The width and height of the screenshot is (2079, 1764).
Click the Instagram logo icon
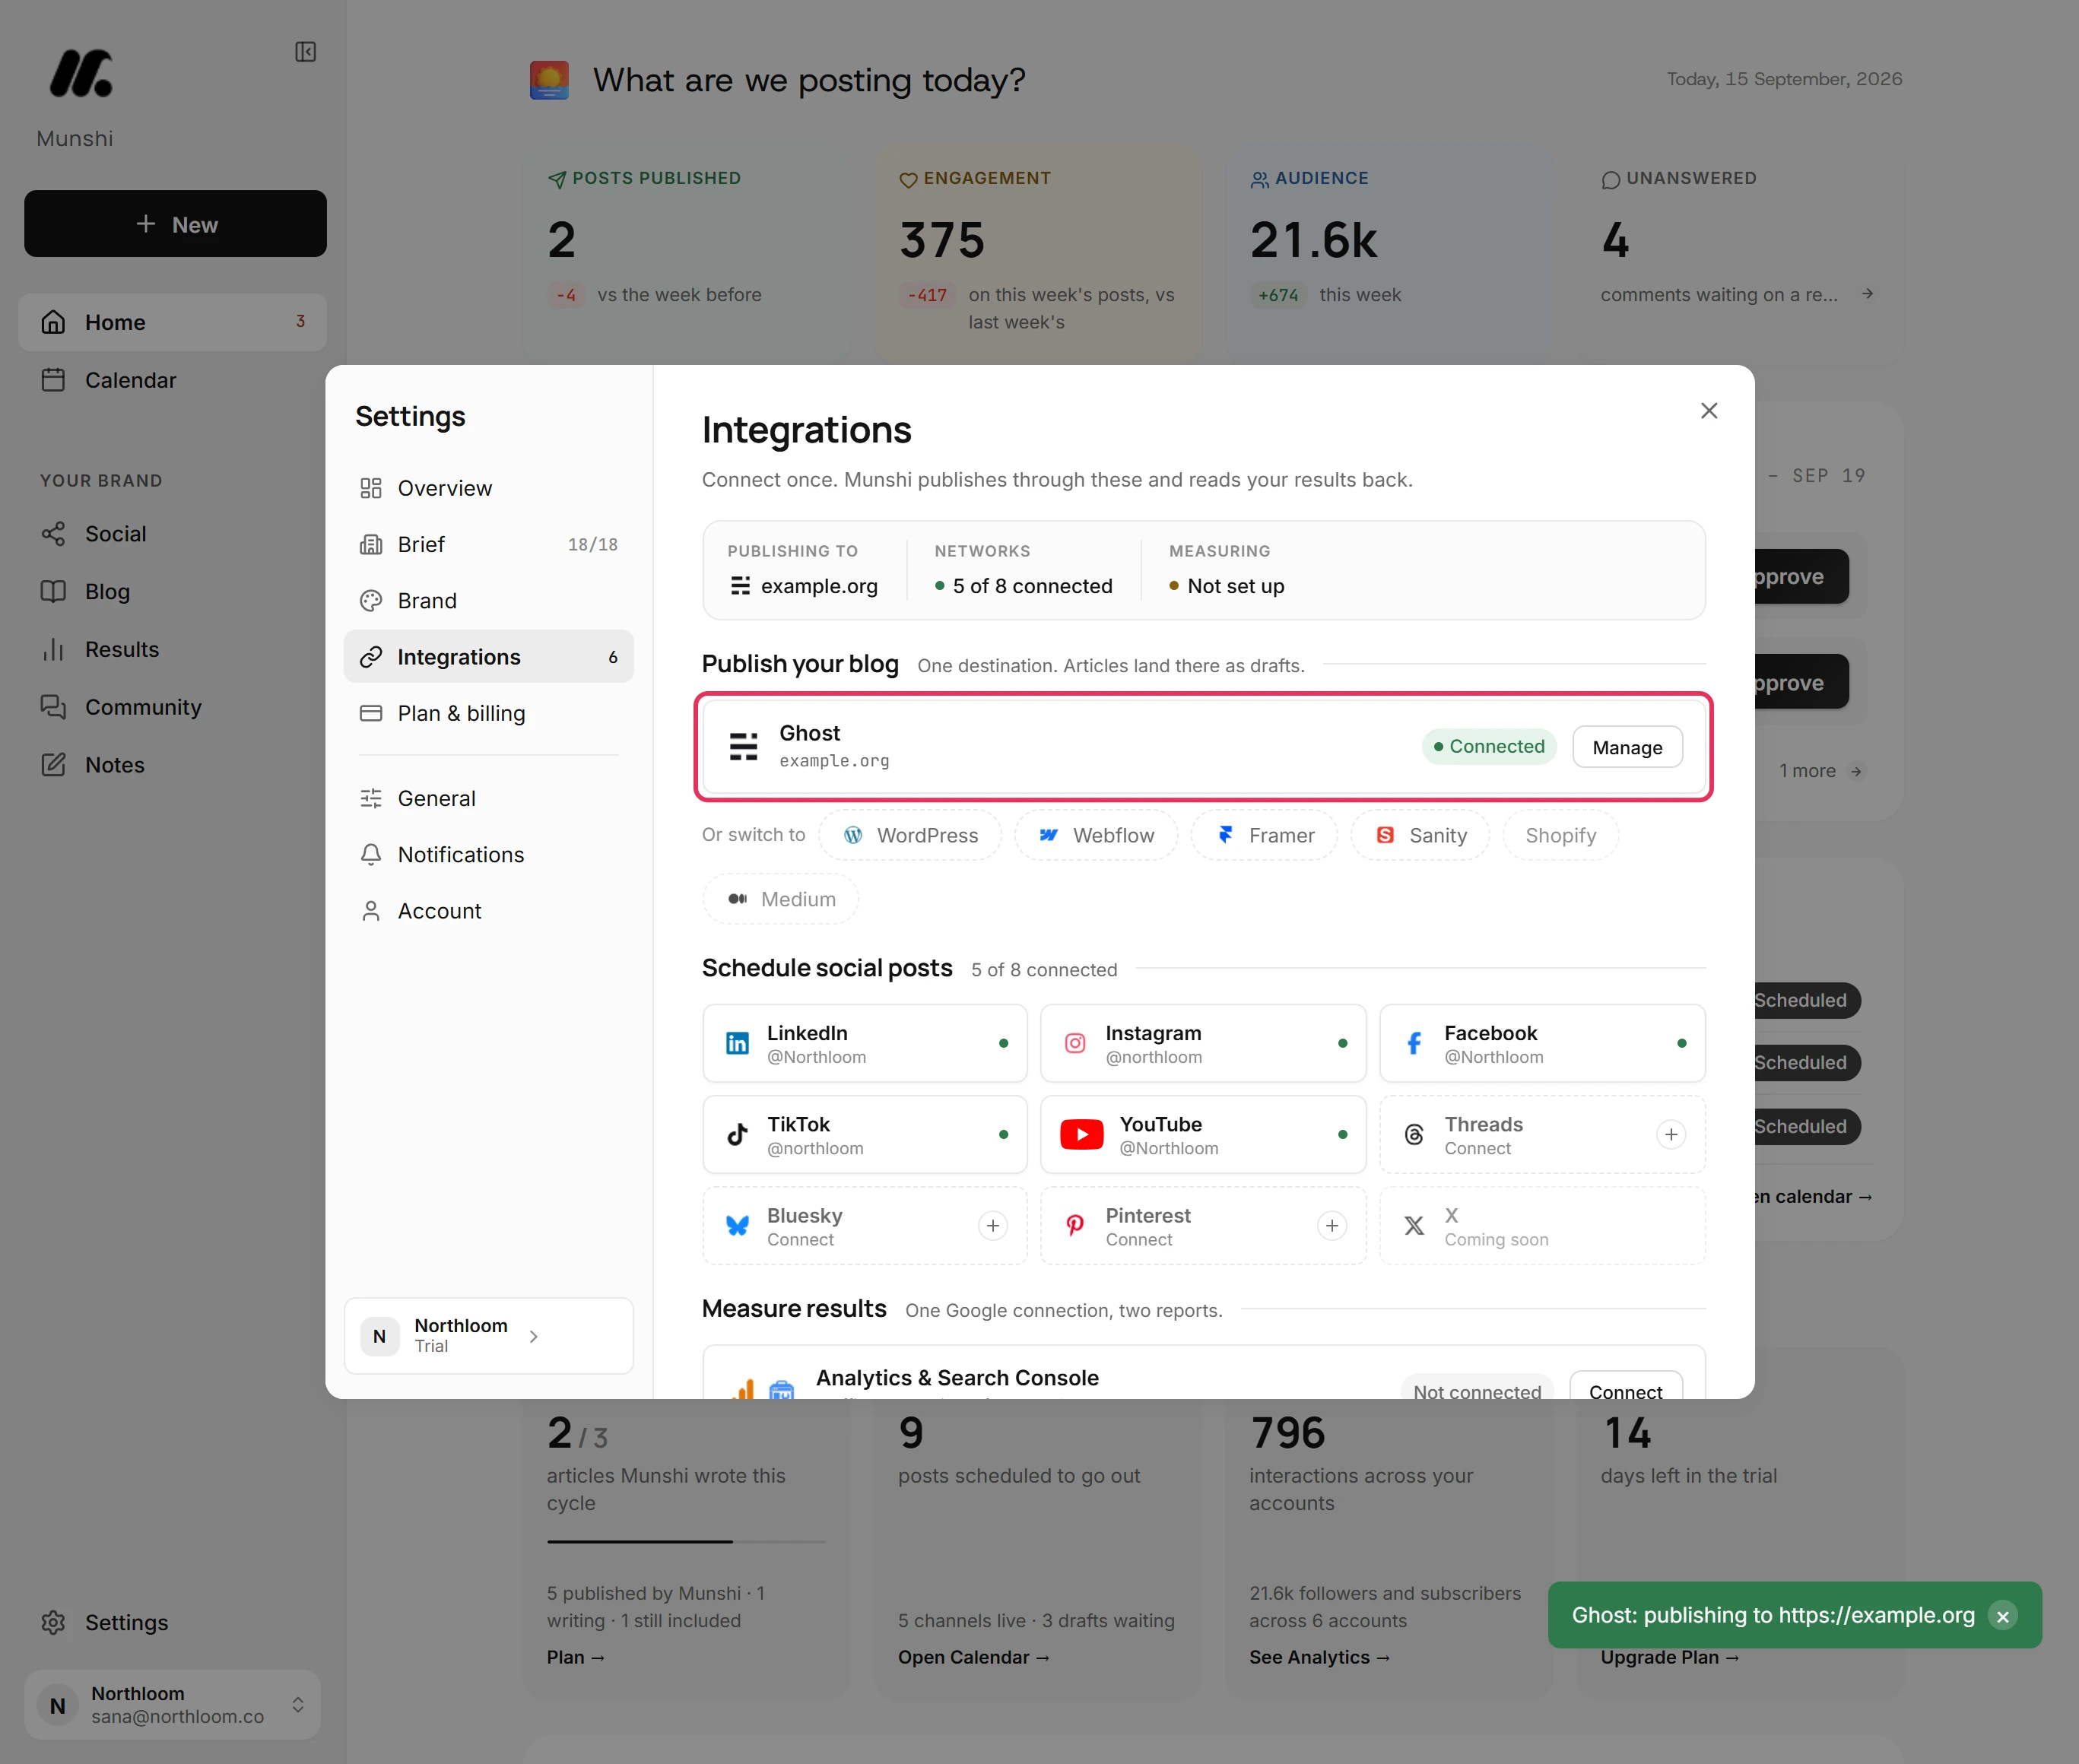pos(1075,1044)
